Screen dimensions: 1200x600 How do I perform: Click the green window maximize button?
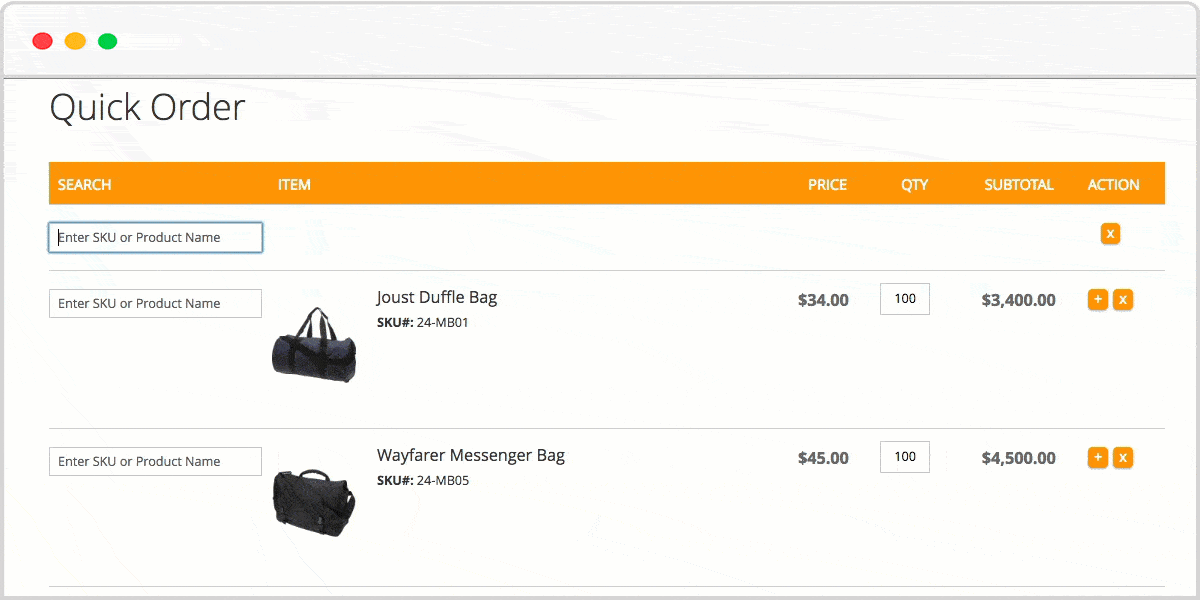[107, 41]
